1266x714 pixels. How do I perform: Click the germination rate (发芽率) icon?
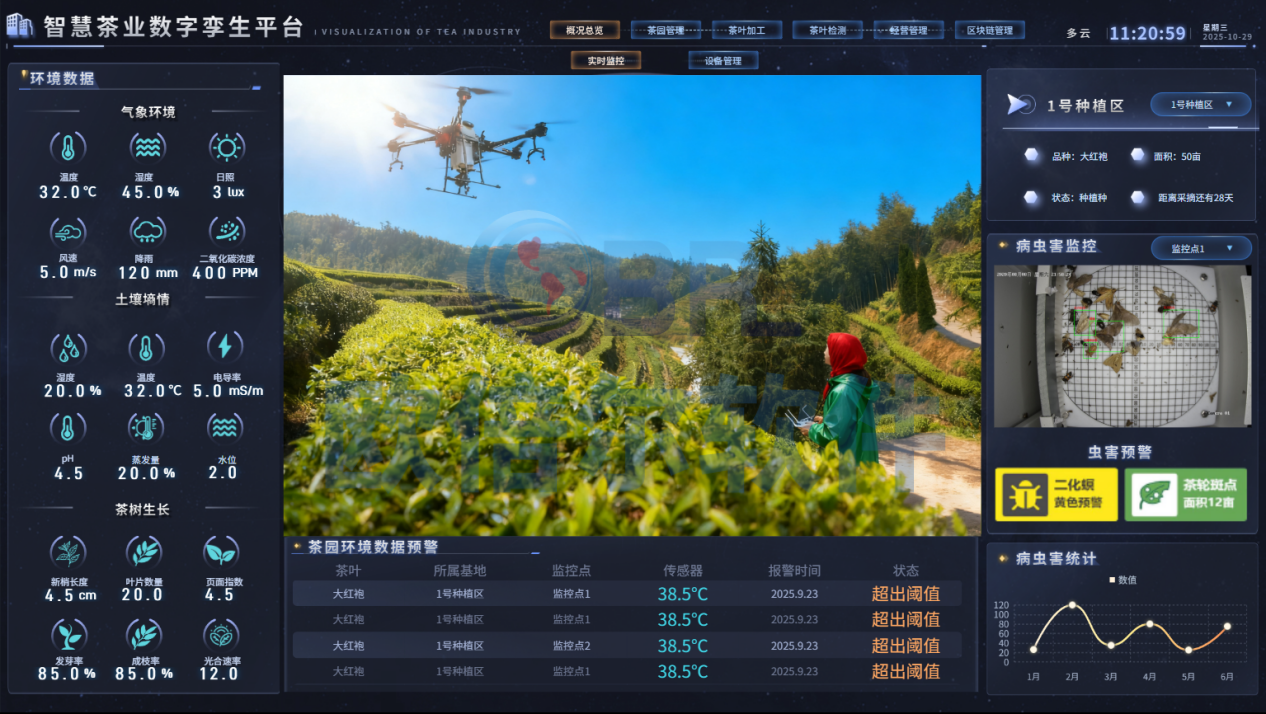[68, 634]
